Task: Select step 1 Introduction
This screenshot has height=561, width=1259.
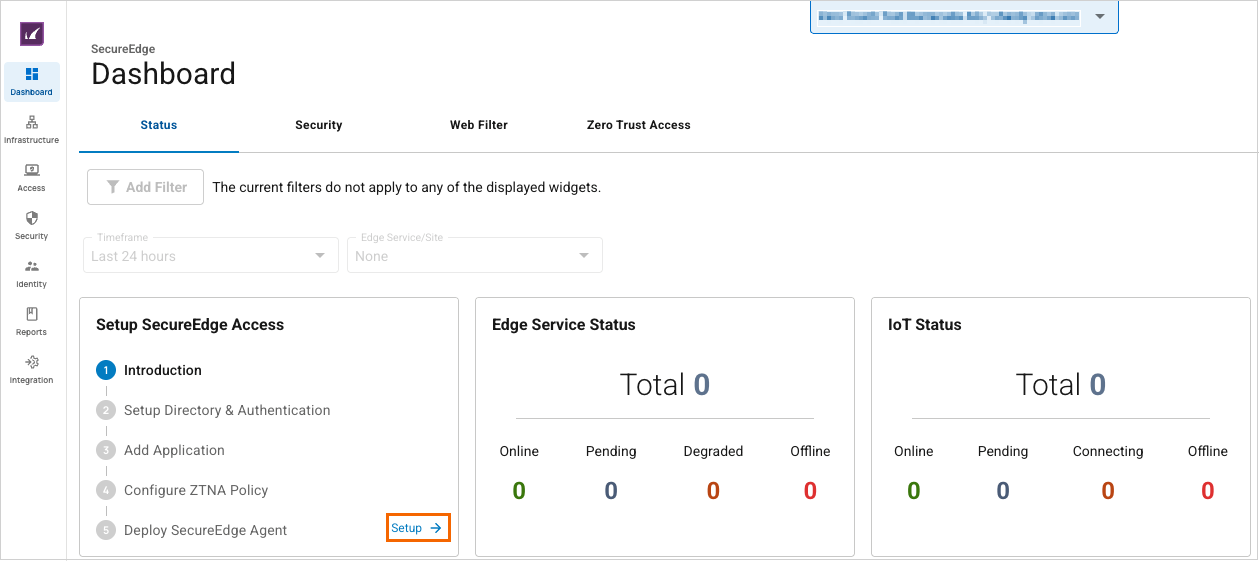Action: (x=162, y=370)
